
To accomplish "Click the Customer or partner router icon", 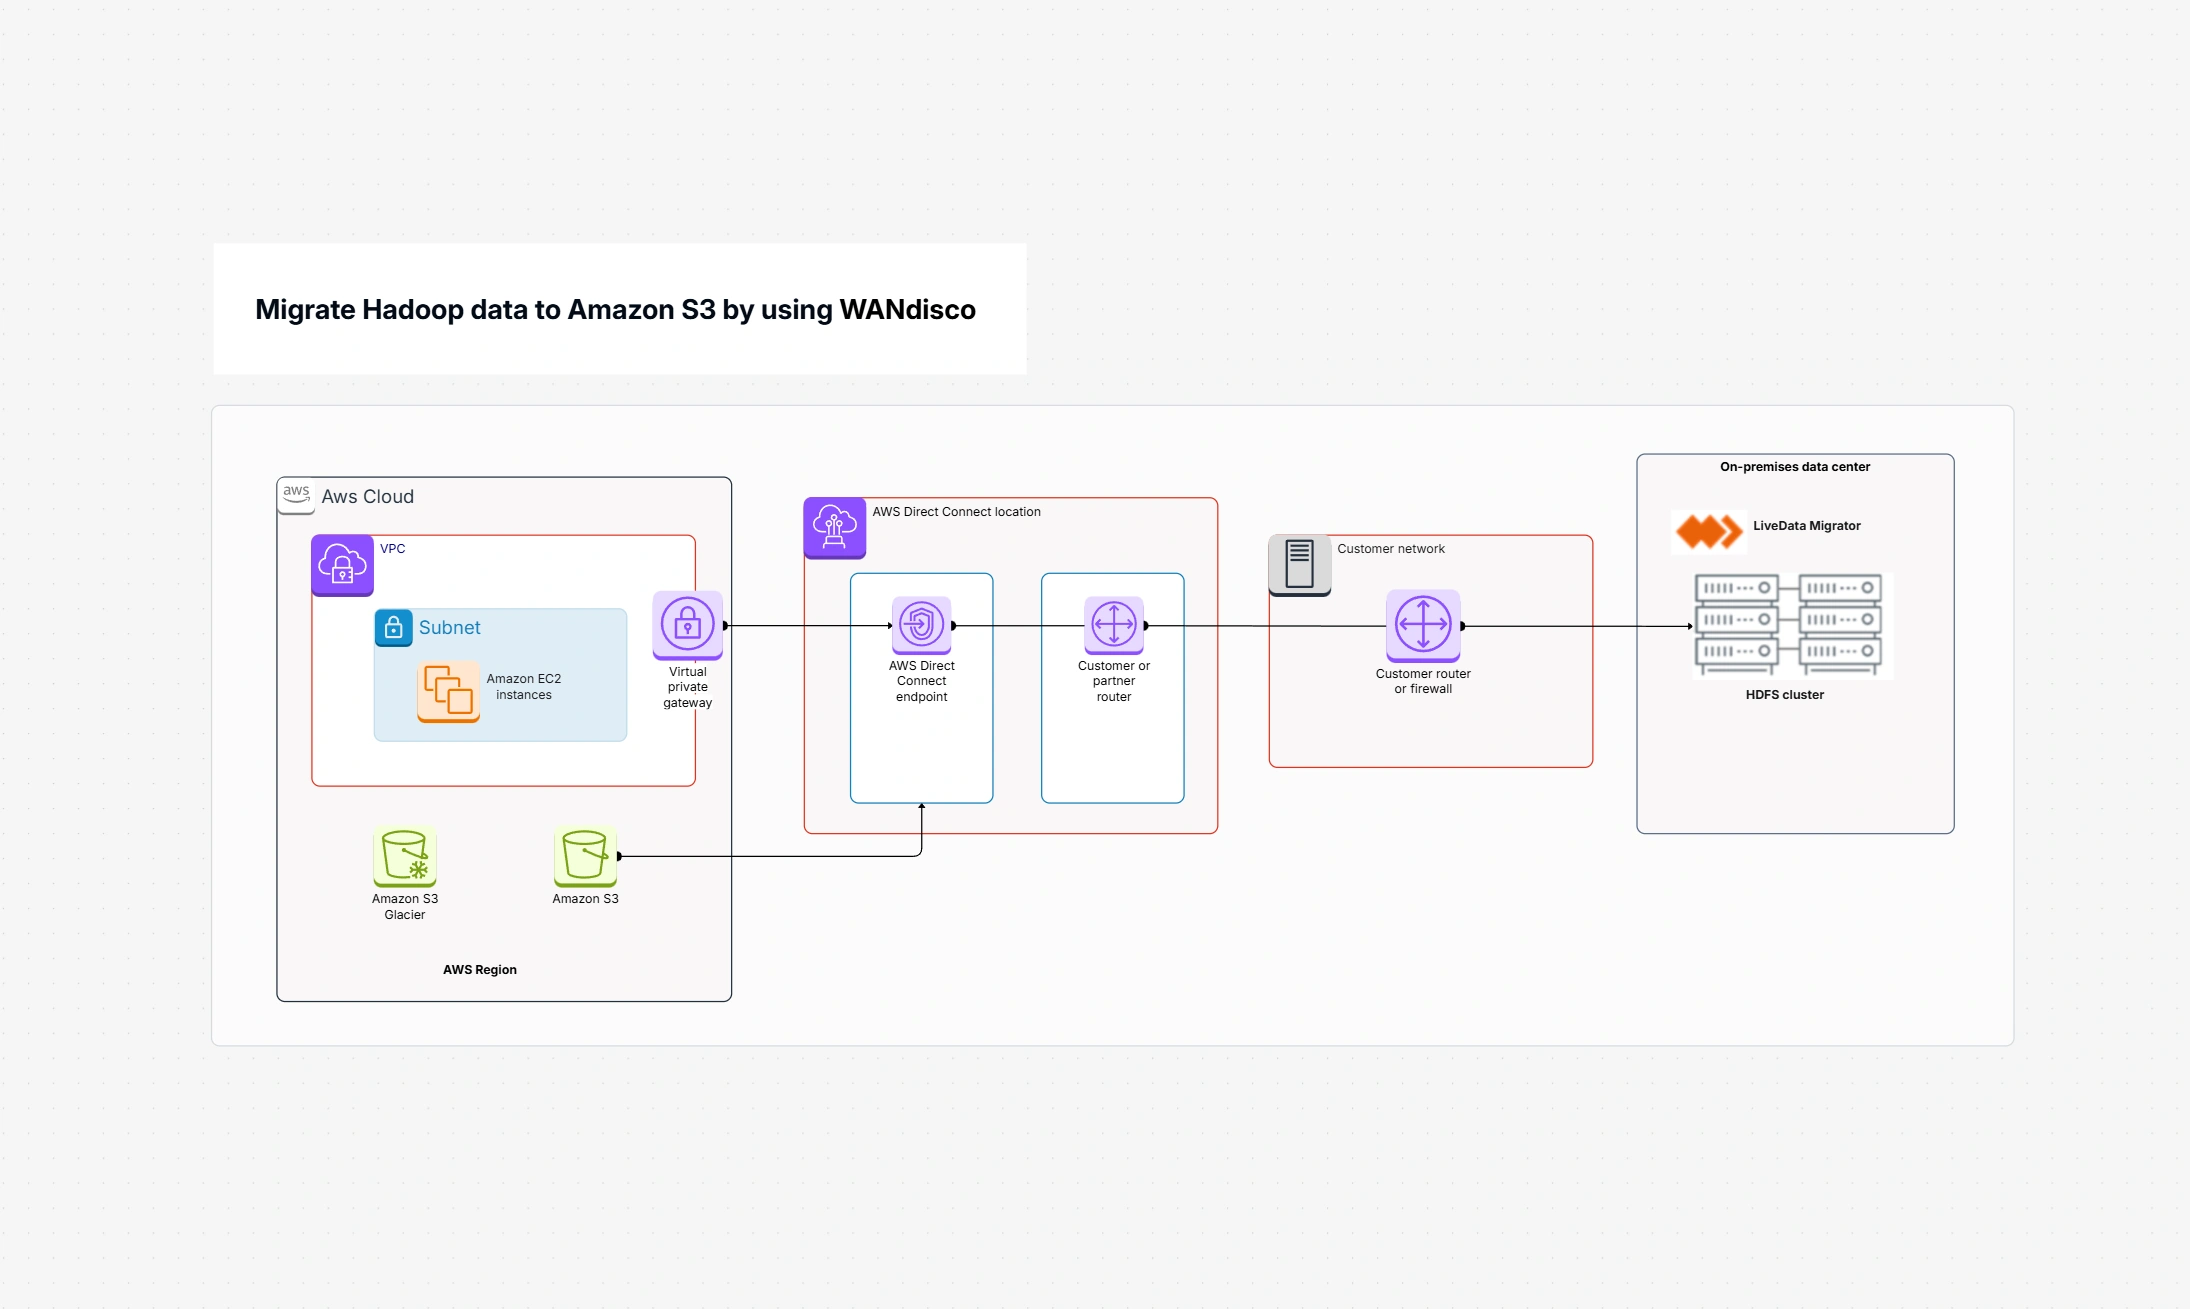I will [x=1114, y=625].
